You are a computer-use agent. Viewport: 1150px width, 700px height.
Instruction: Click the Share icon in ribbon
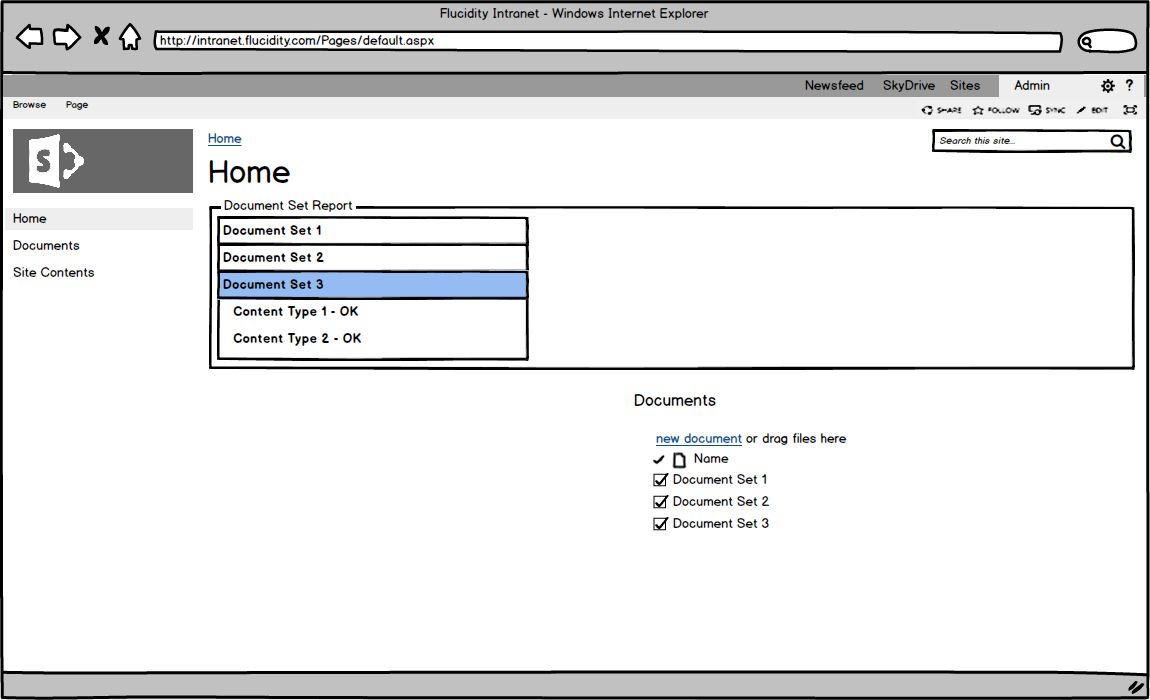coord(941,110)
